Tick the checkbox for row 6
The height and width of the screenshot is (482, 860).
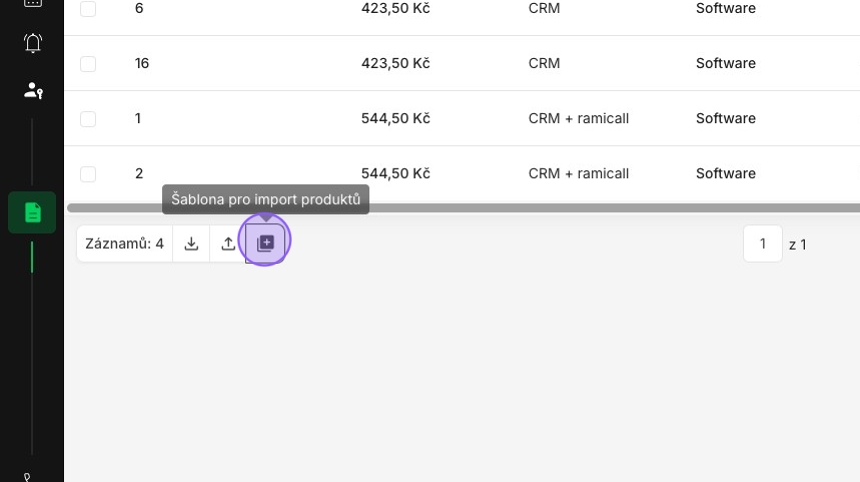(88, 9)
